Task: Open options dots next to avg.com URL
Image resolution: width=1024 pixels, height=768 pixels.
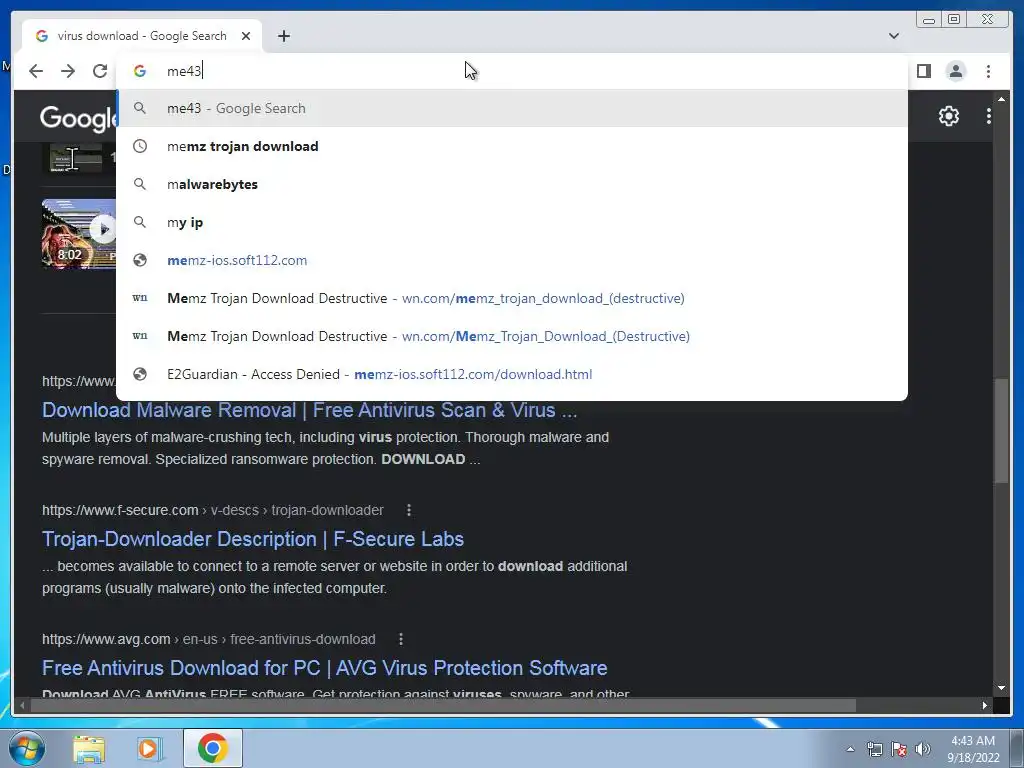Action: click(x=401, y=639)
